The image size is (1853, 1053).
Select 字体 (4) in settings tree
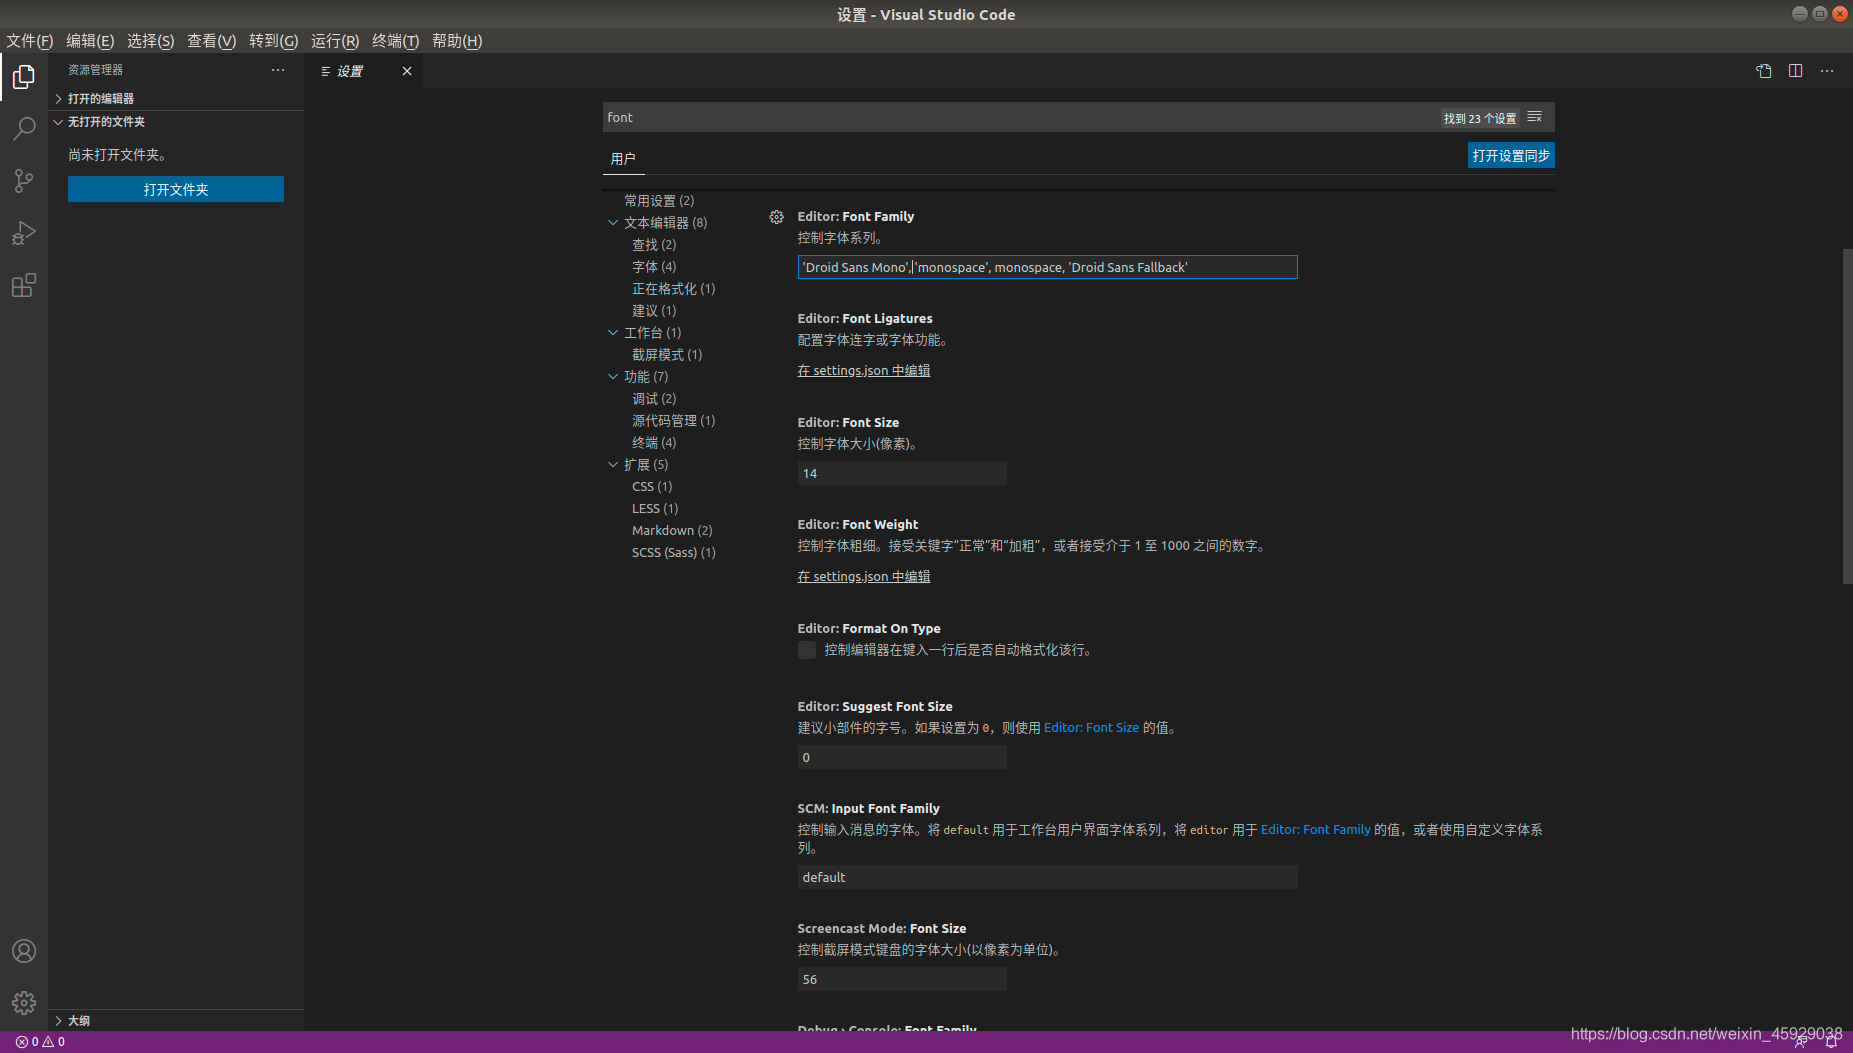coord(654,267)
